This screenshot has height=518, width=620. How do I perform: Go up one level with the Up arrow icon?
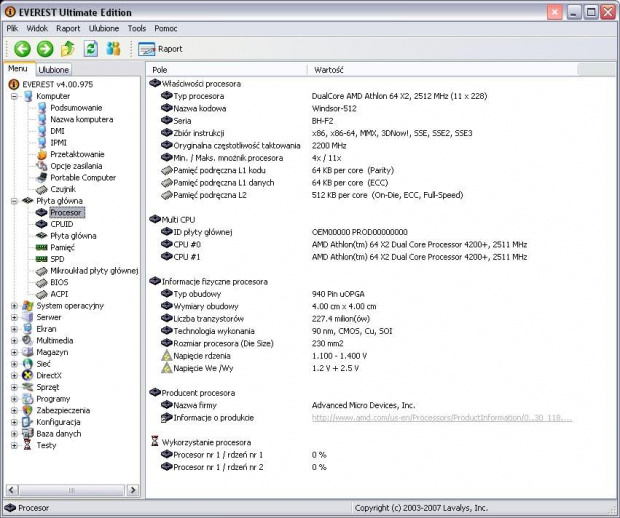pos(68,49)
